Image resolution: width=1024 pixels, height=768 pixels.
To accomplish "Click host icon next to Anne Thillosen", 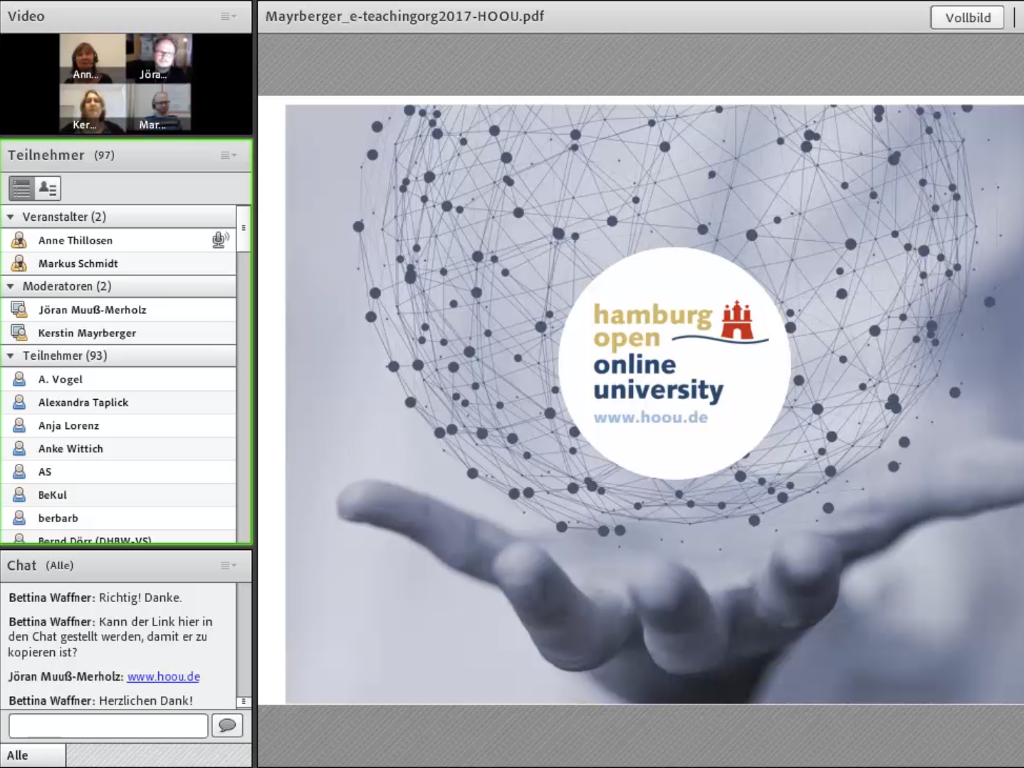I will pyautogui.click(x=19, y=240).
